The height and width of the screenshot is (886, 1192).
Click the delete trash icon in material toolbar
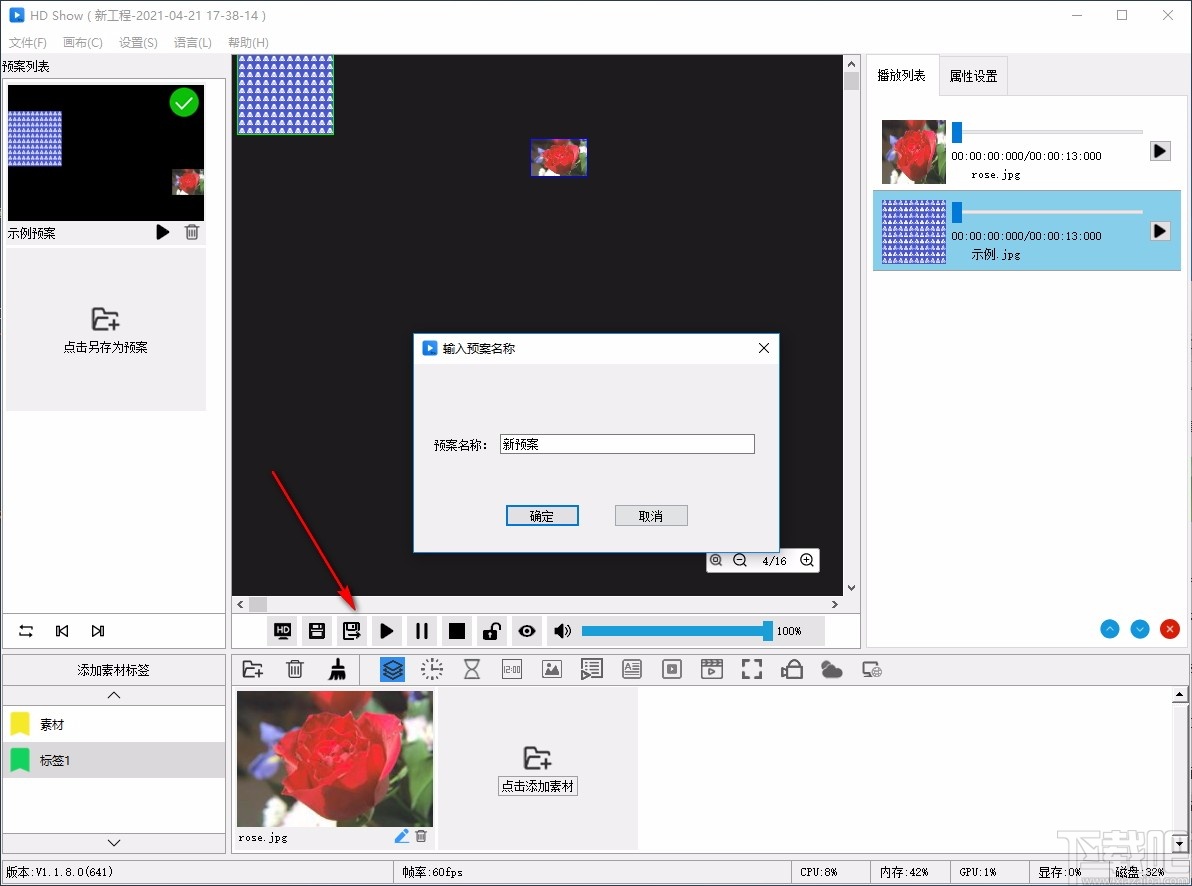coord(294,669)
